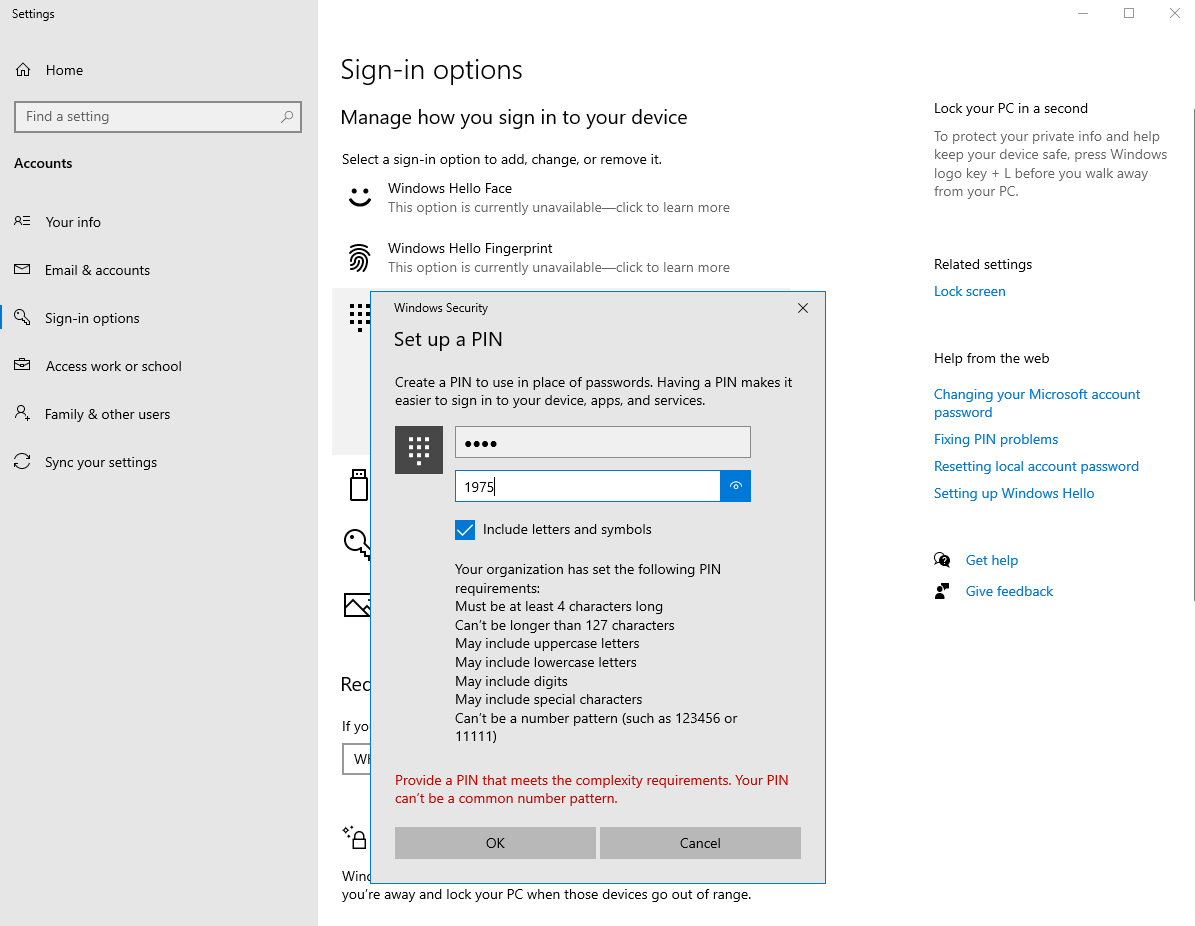Click the Give feedback icon
The width and height of the screenshot is (1195, 926).
(941, 591)
